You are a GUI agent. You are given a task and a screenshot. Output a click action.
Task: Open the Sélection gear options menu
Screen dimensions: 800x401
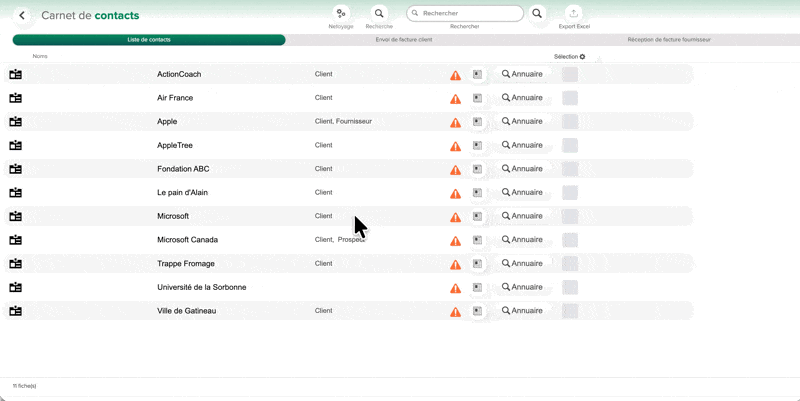click(x=583, y=57)
